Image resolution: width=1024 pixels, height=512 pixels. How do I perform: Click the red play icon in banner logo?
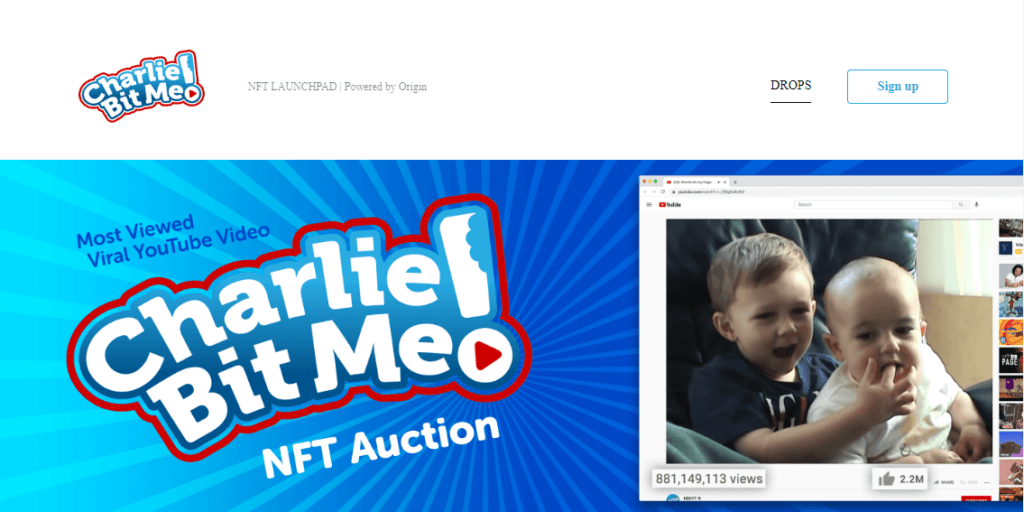[487, 355]
